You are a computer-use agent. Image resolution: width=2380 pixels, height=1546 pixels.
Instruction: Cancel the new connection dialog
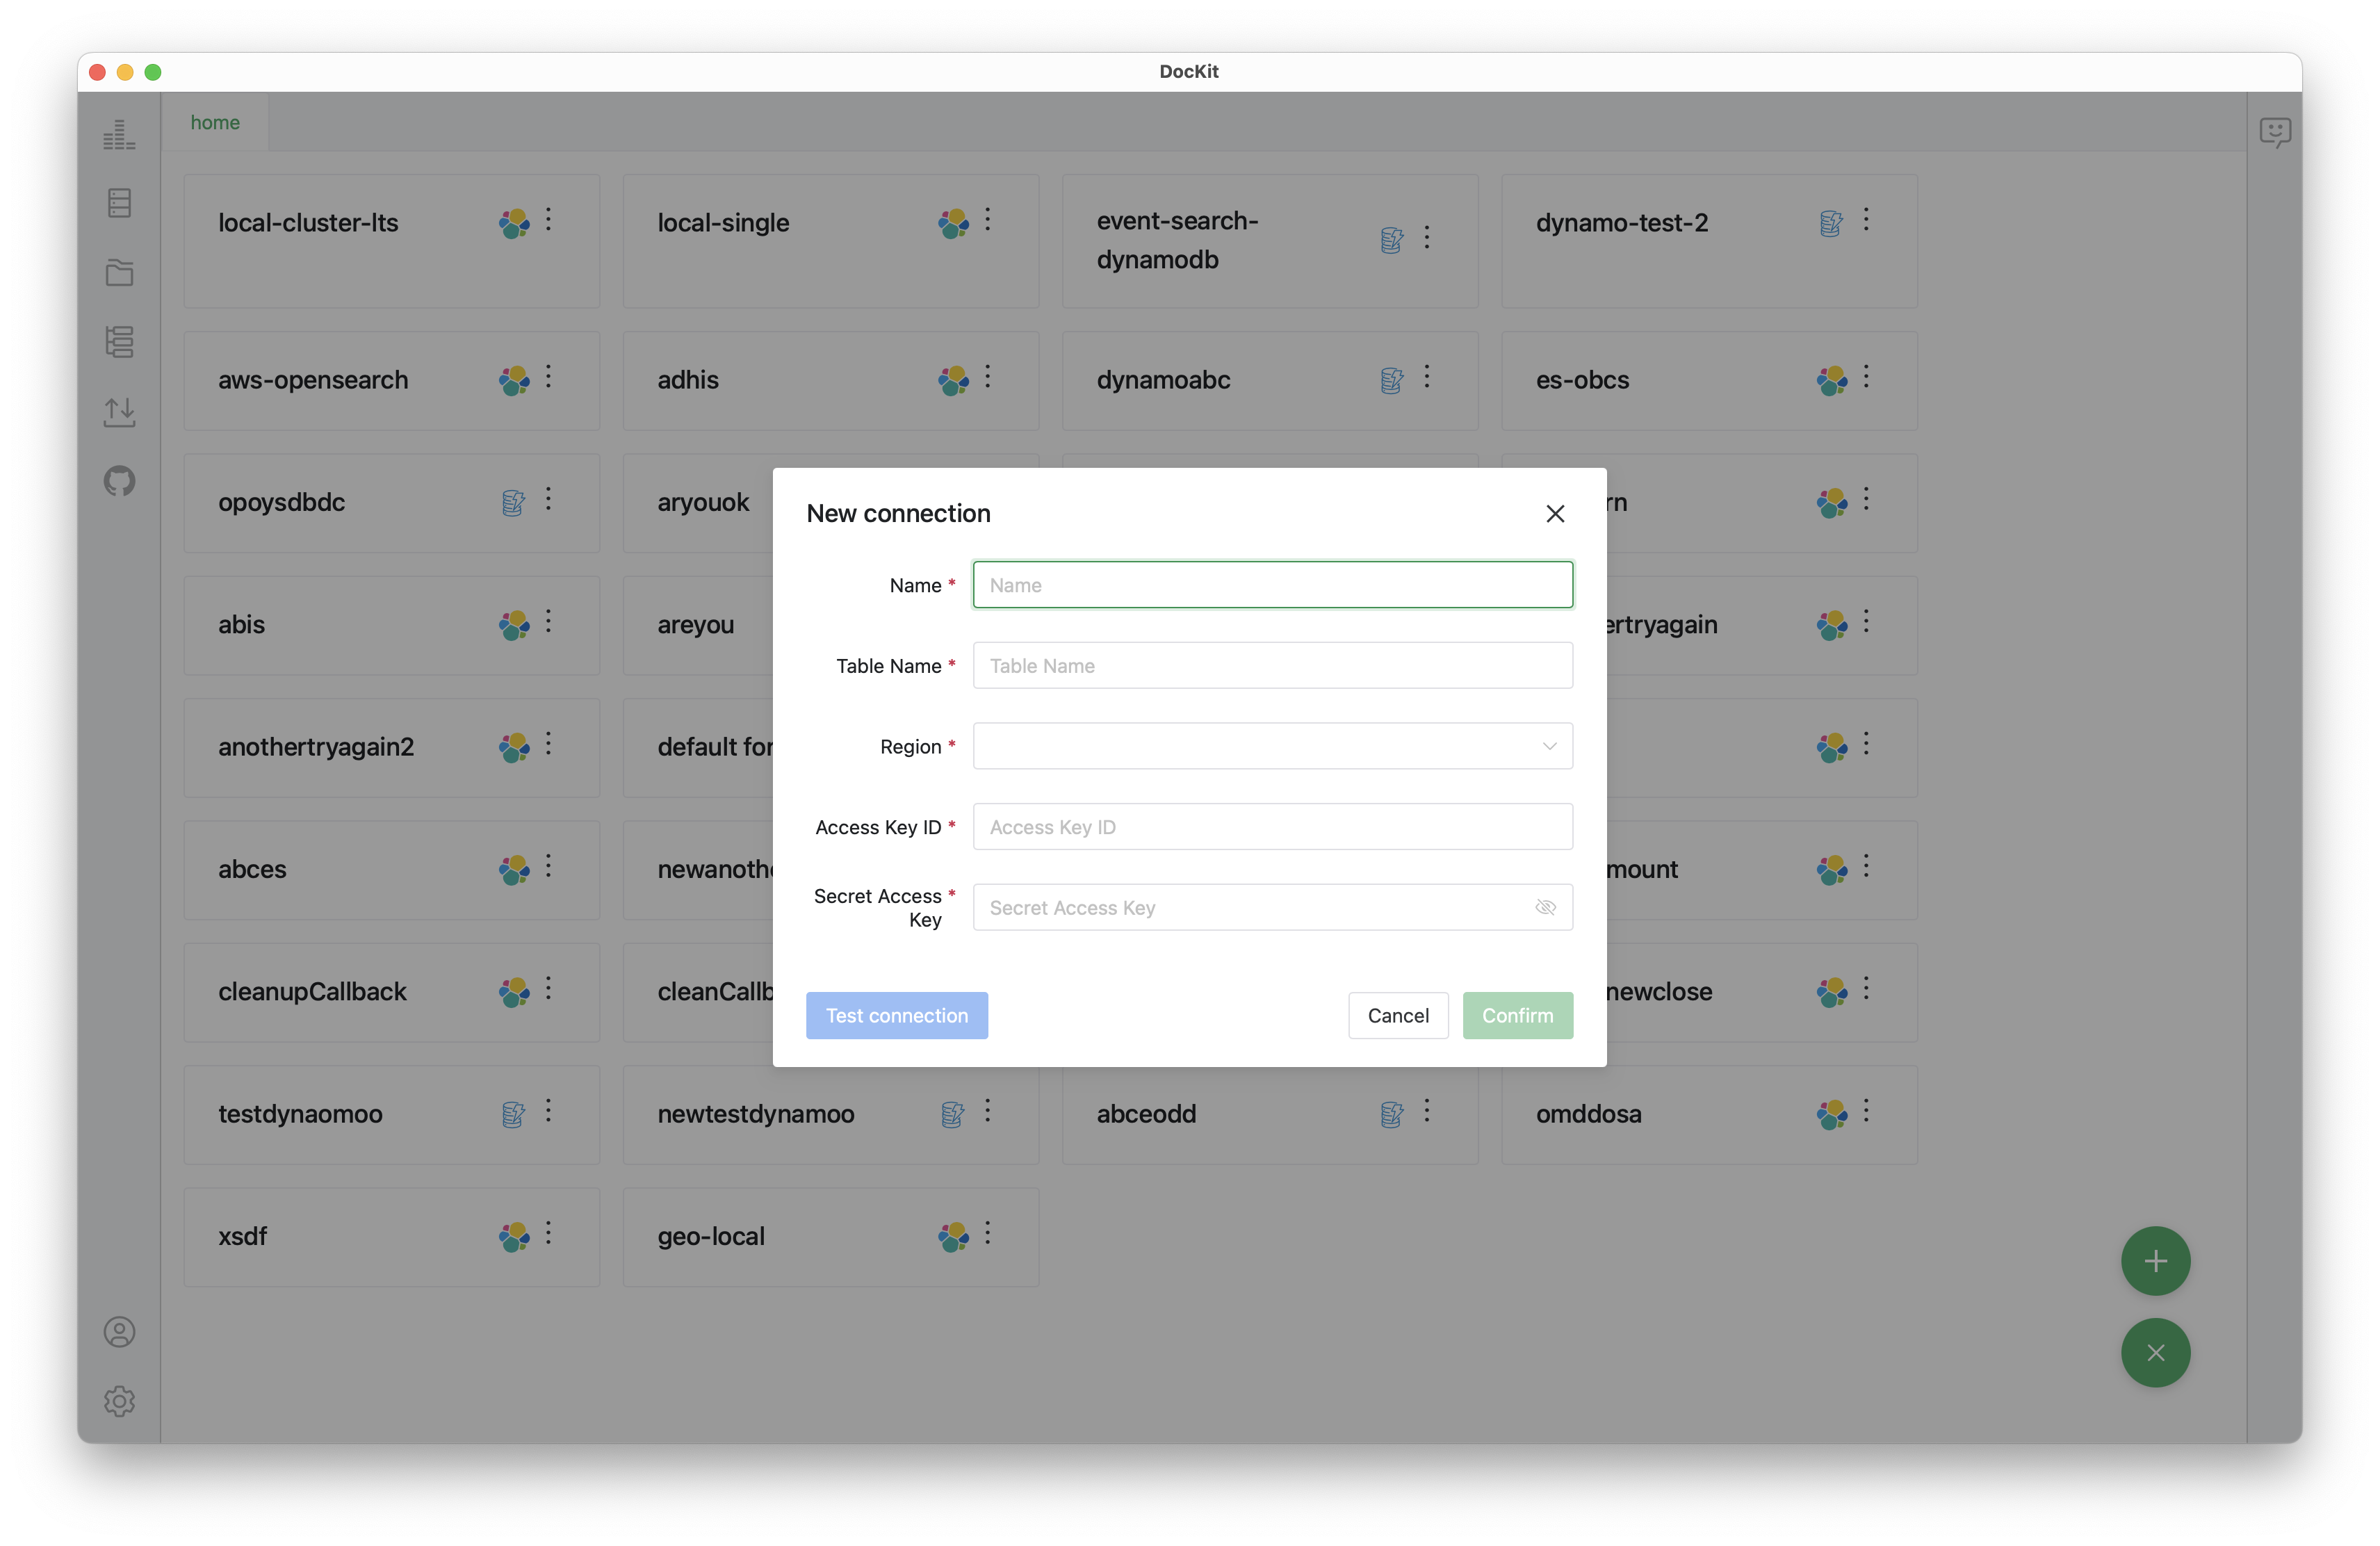(1398, 1015)
